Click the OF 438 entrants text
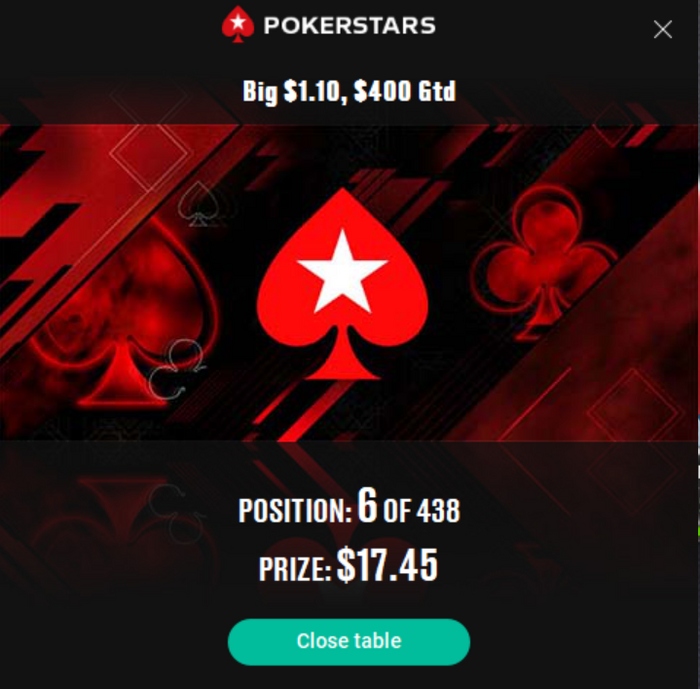 pyautogui.click(x=421, y=510)
